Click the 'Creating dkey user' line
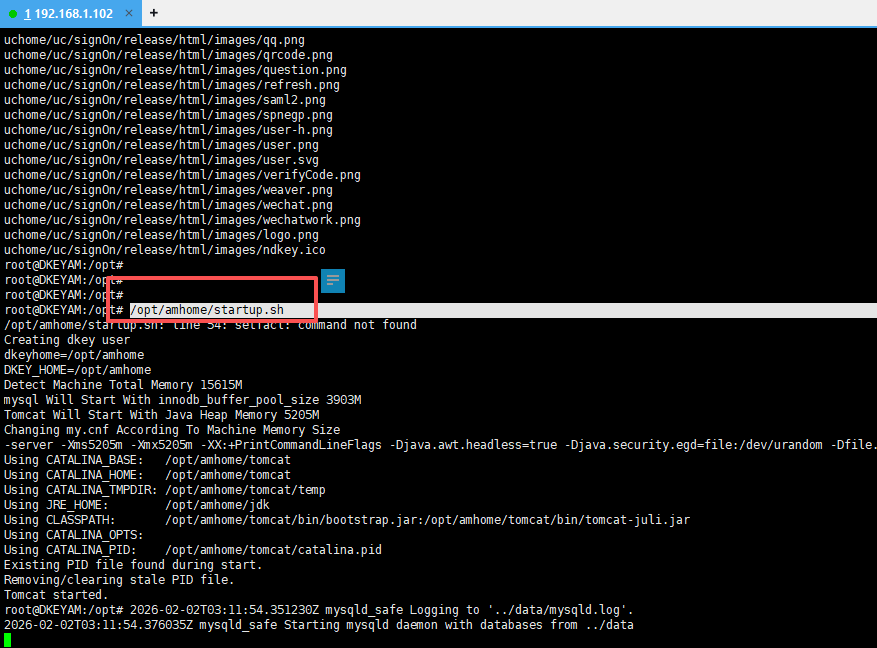The image size is (877, 648). point(67,340)
